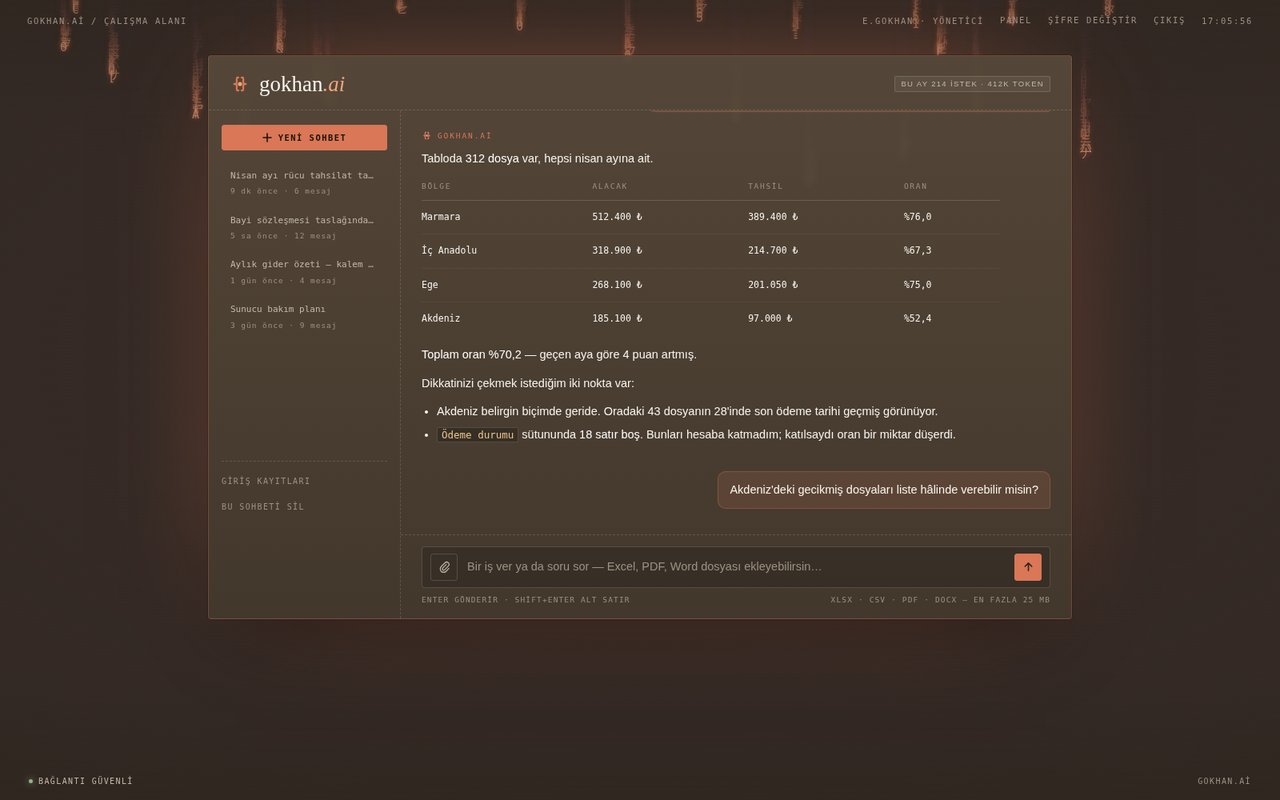This screenshot has height=800, width=1280.
Task: Log out via the Çıkış link
Action: (x=1169, y=20)
